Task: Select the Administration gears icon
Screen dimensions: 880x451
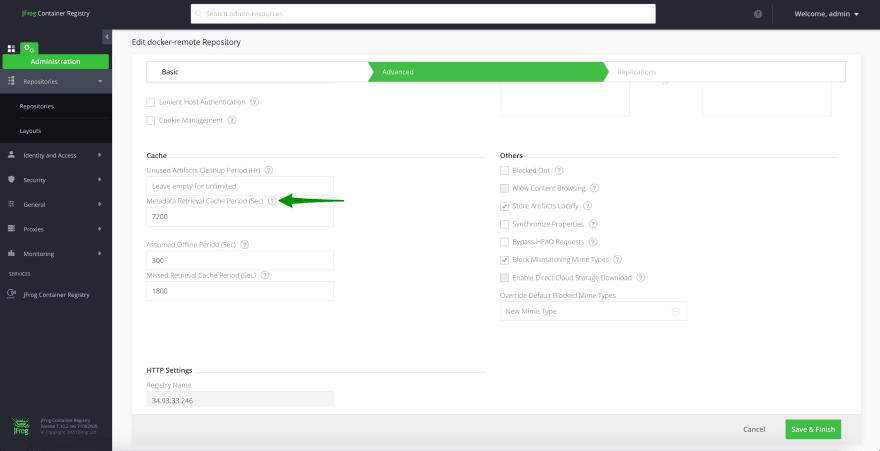Action: click(29, 49)
